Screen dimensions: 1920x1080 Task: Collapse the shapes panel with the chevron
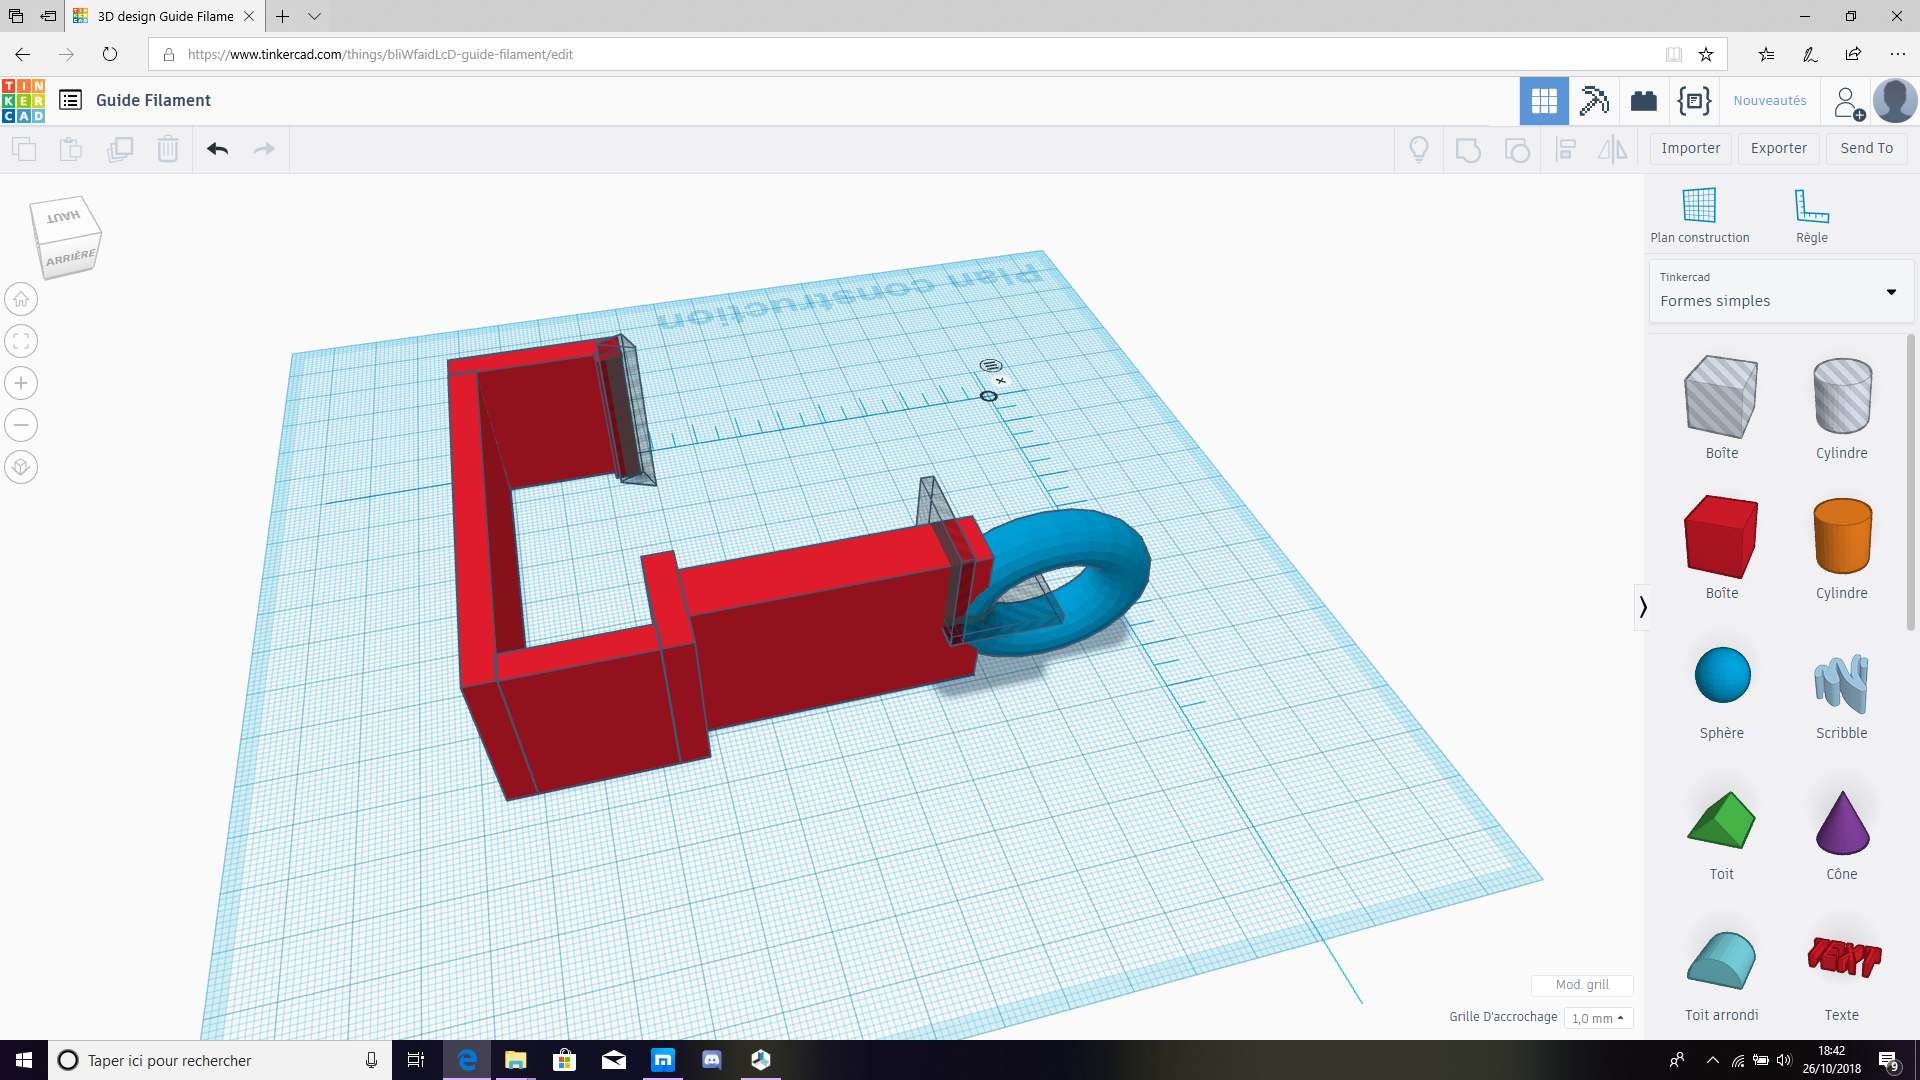(x=1642, y=606)
